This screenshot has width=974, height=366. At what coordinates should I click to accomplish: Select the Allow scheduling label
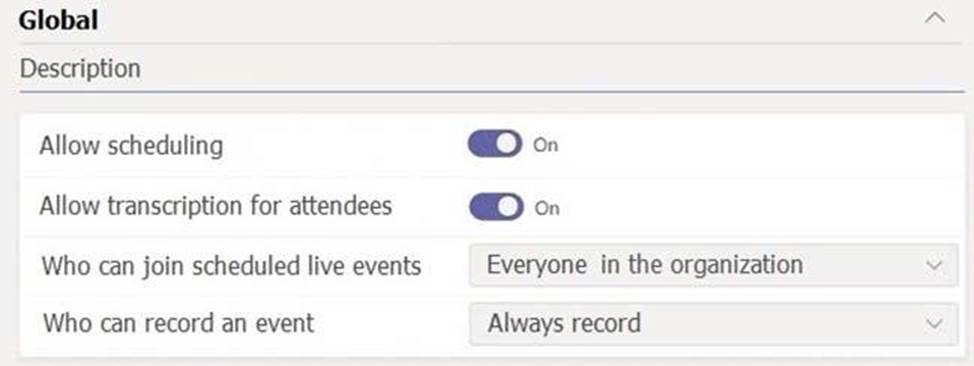point(131,145)
